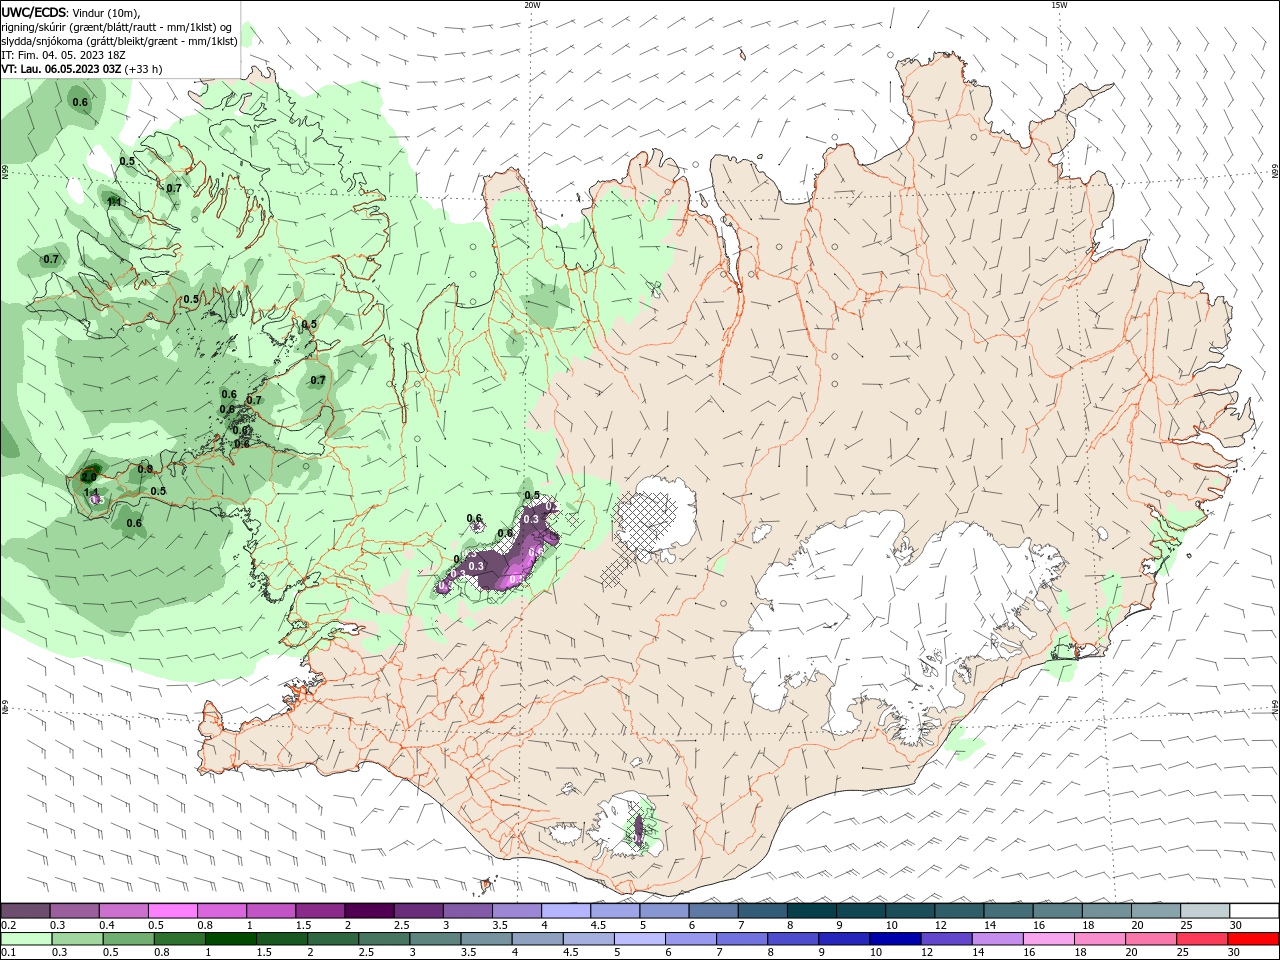Click the lower legend swatch starting at 2

point(333,939)
